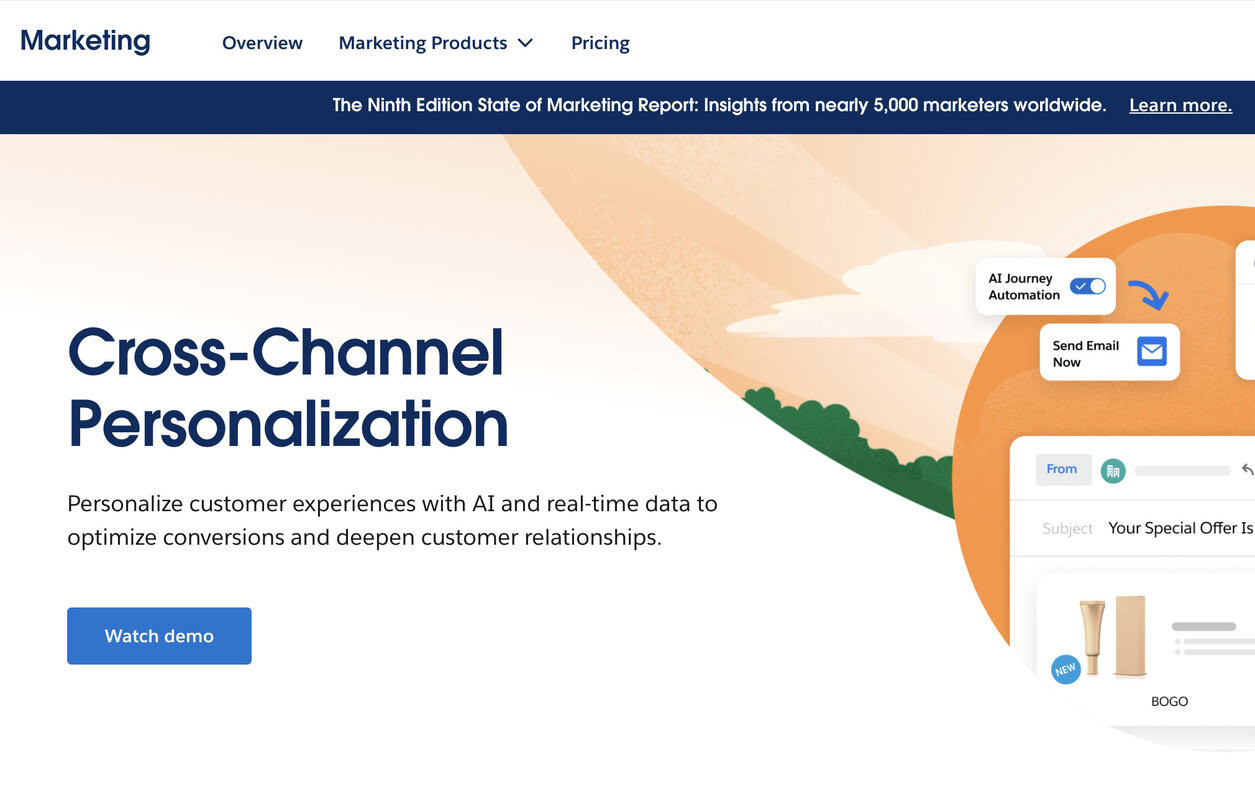Open the Marketing Products menu
The image size is (1255, 800).
tap(423, 42)
